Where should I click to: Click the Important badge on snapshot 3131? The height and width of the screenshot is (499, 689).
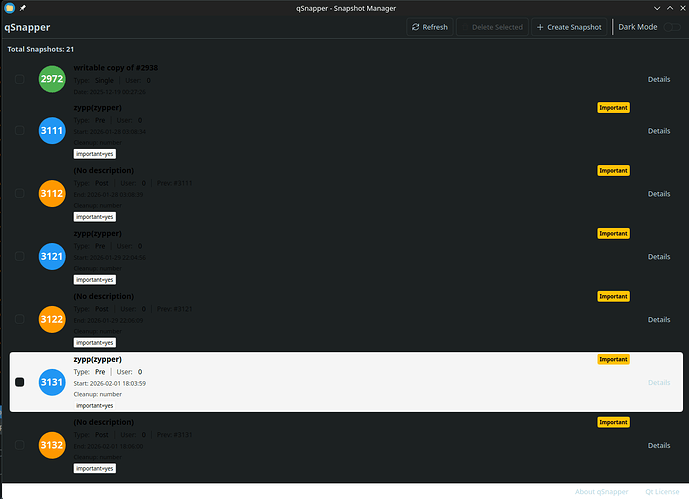point(613,359)
